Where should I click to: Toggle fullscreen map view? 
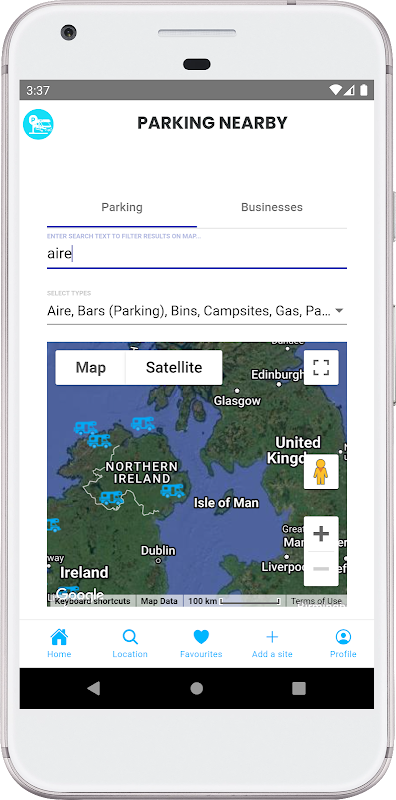tap(321, 367)
